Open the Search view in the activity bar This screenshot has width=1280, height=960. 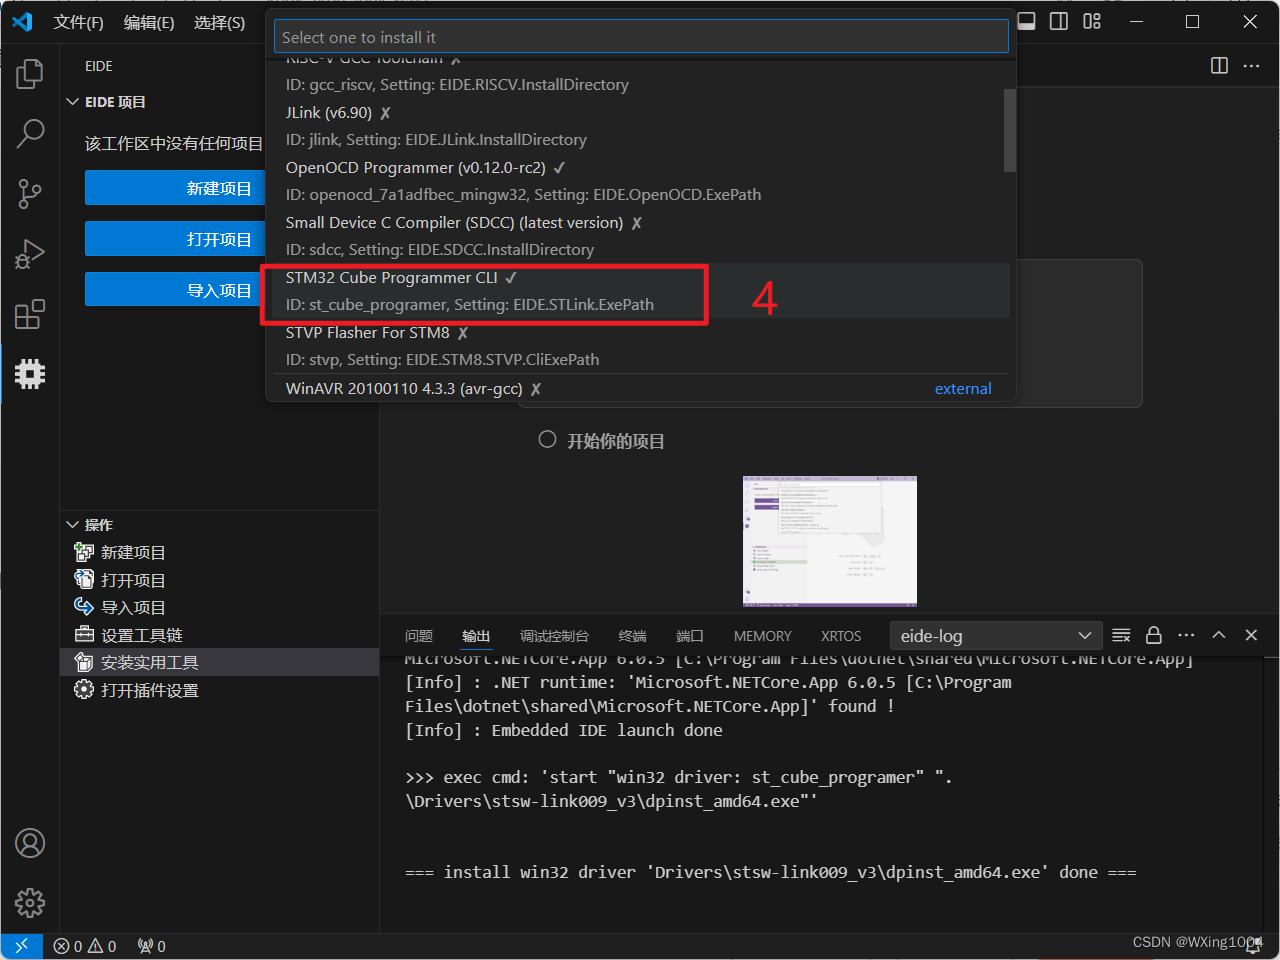coord(30,133)
